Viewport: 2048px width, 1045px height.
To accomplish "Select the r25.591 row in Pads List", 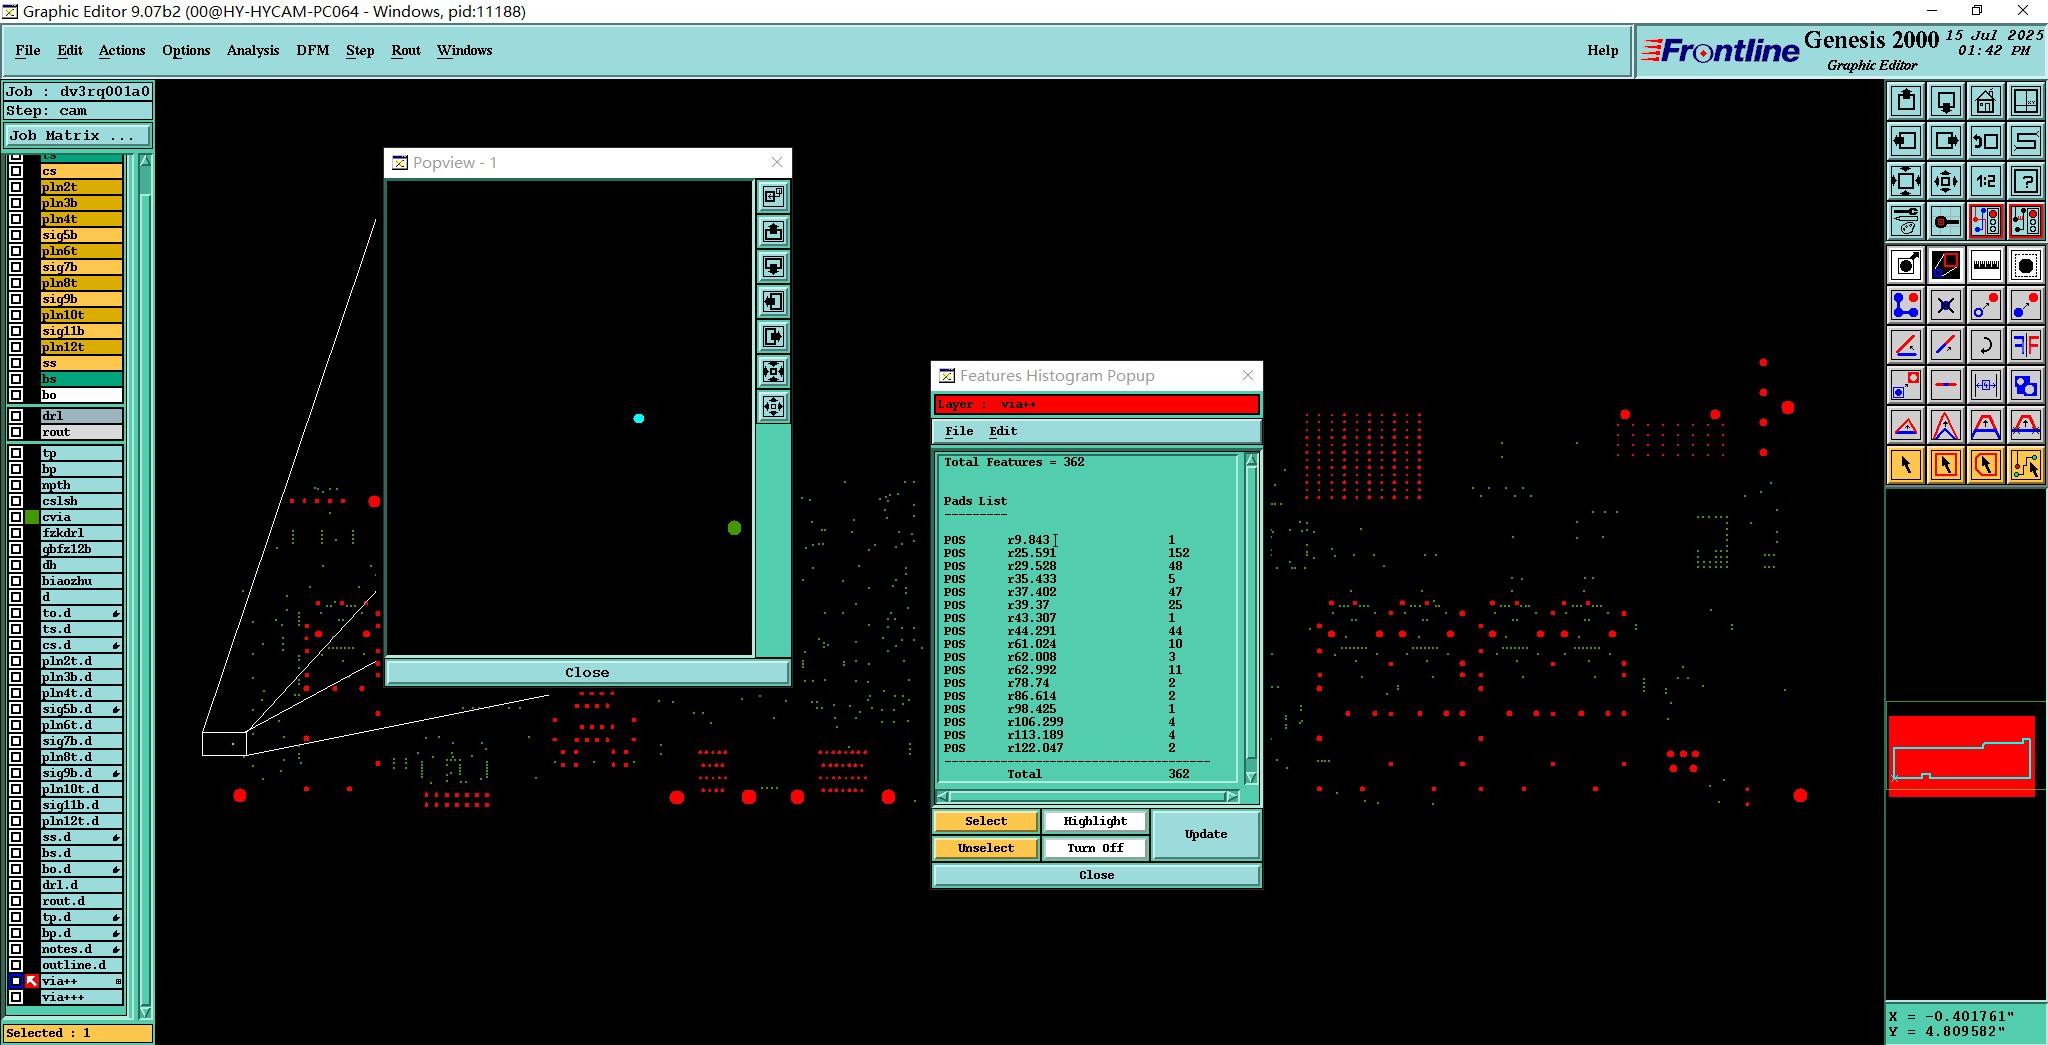I will 1067,553.
